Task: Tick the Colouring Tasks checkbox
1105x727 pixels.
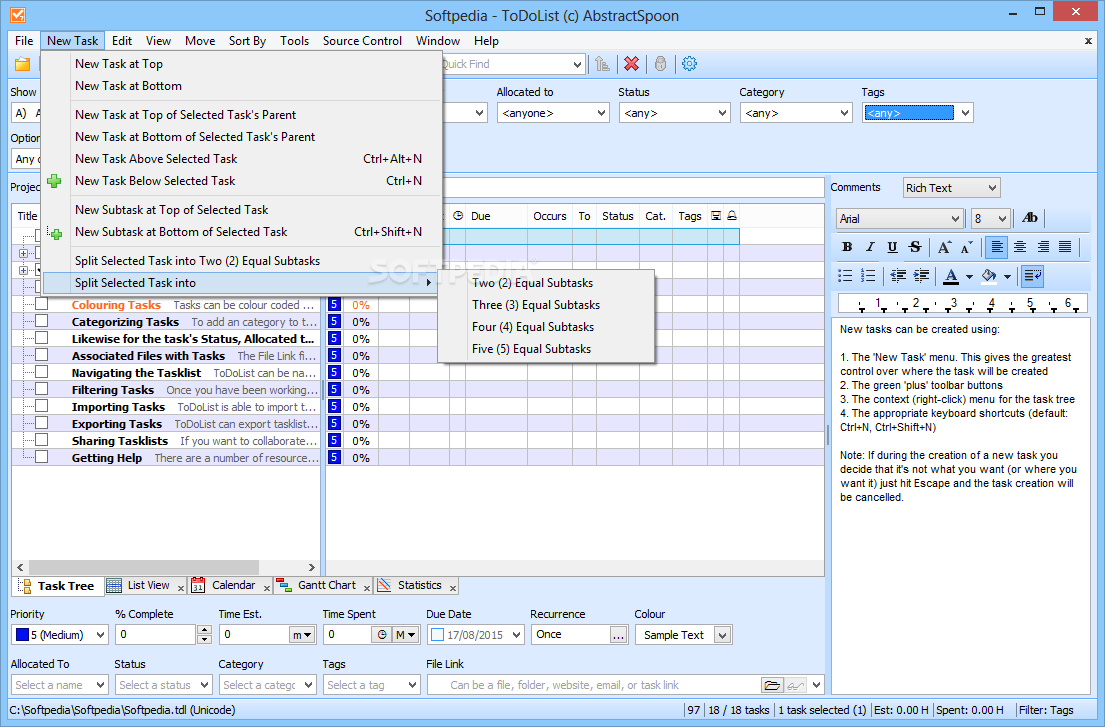Action: point(42,304)
